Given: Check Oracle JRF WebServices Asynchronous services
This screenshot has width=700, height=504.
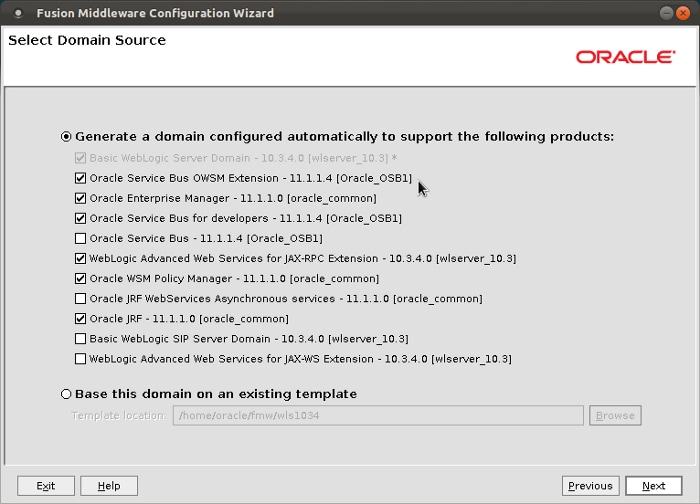Looking at the screenshot, I should pos(81,298).
